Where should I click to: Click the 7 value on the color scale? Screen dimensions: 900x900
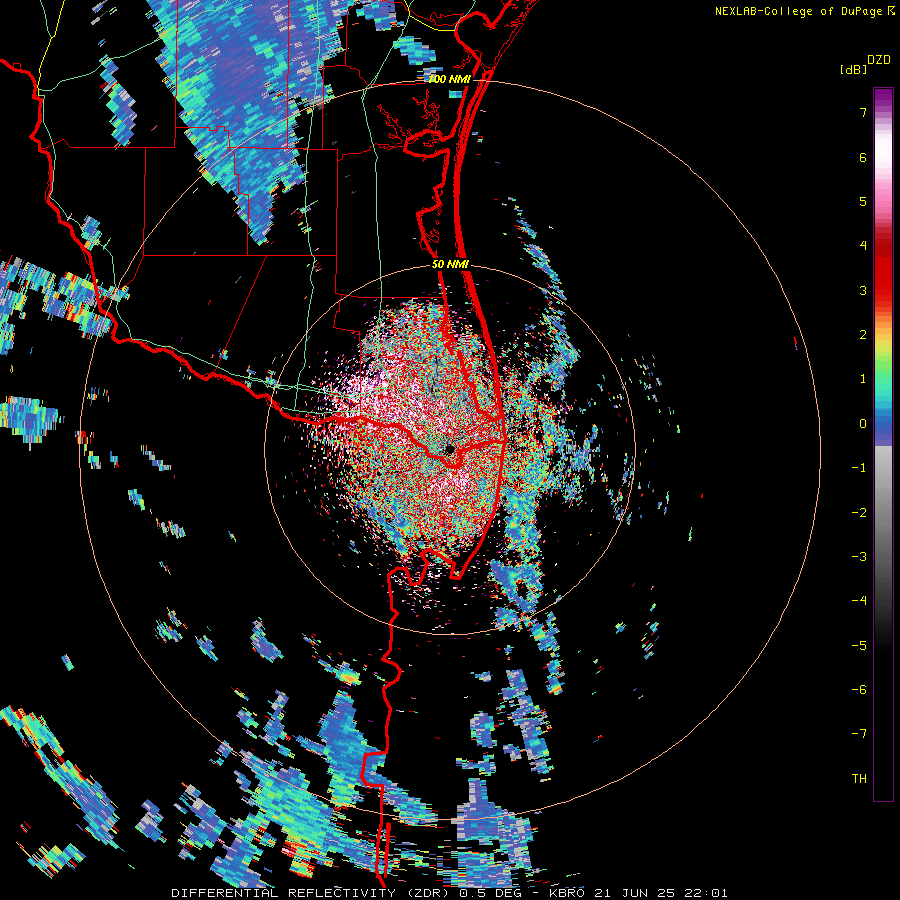863,112
